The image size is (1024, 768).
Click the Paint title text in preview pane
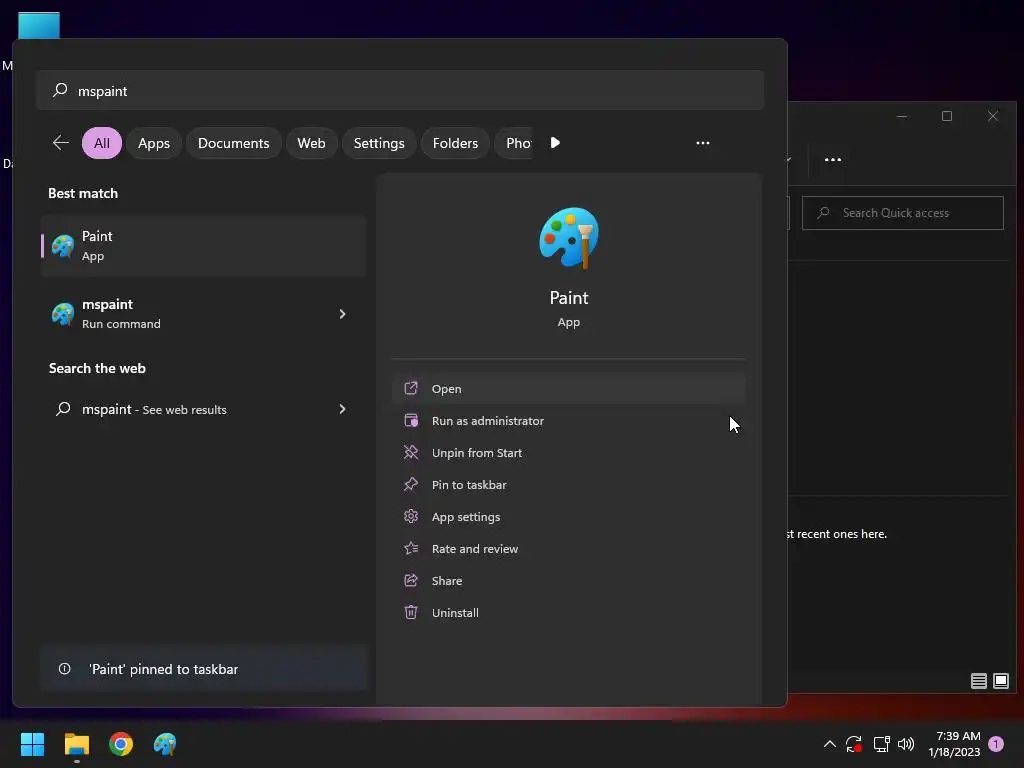click(x=569, y=298)
